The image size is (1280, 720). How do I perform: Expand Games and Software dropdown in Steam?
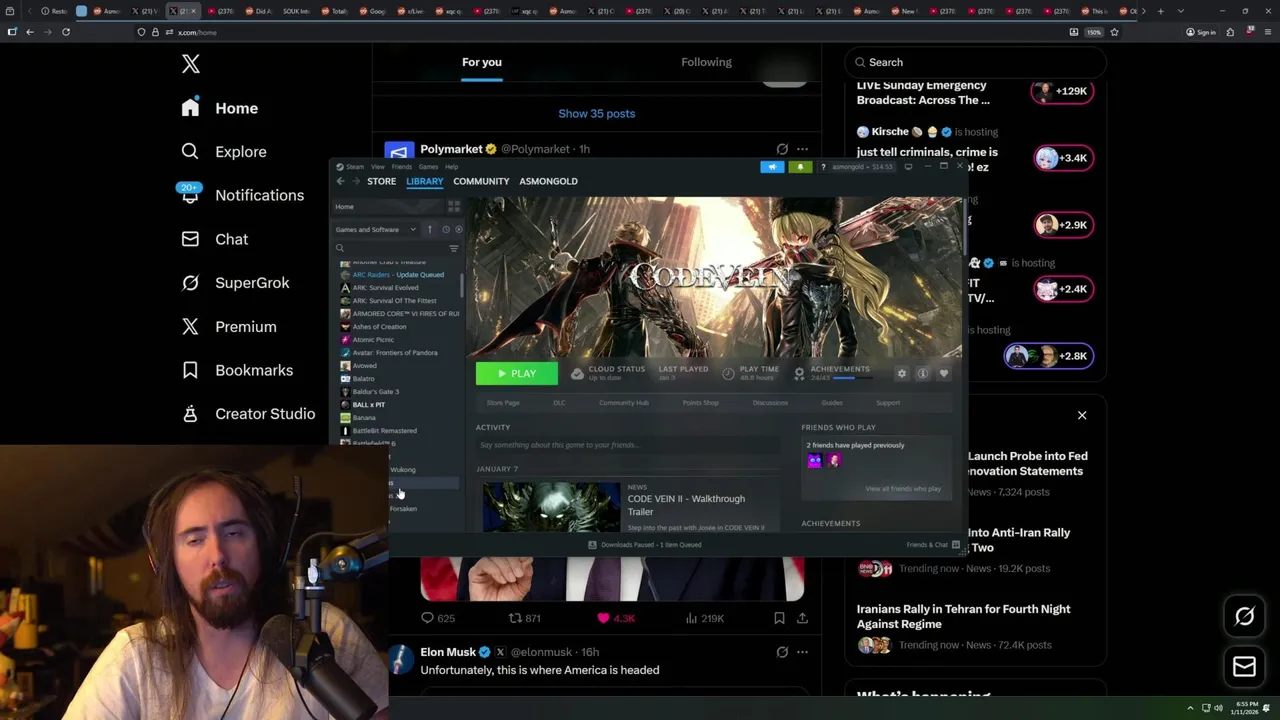coord(376,229)
